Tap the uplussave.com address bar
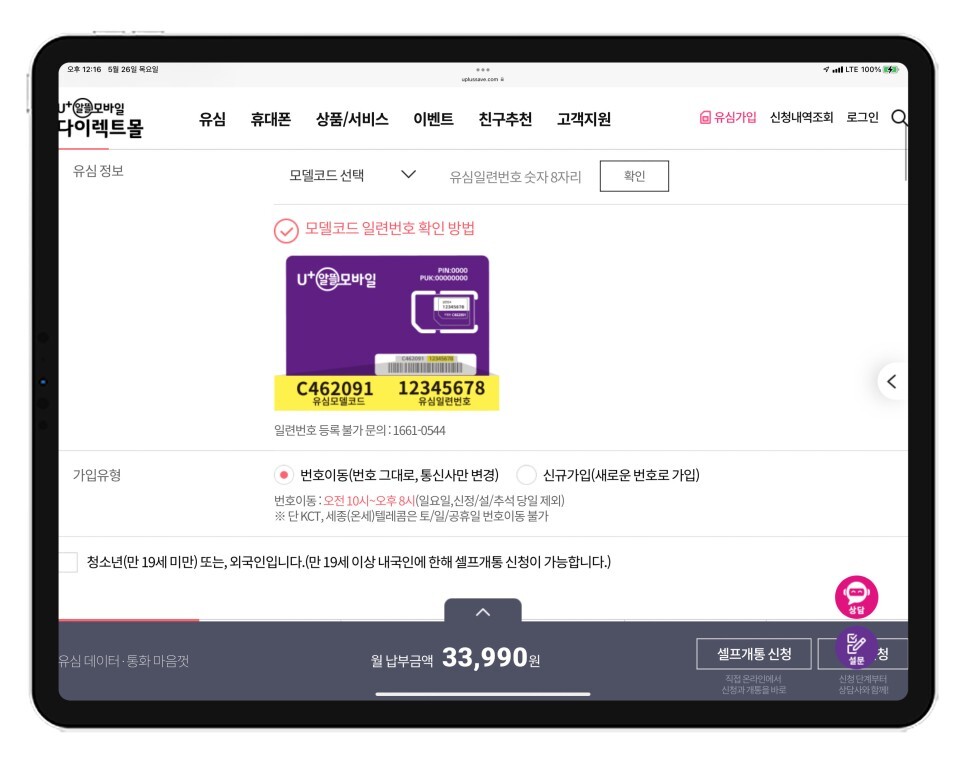 click(483, 80)
